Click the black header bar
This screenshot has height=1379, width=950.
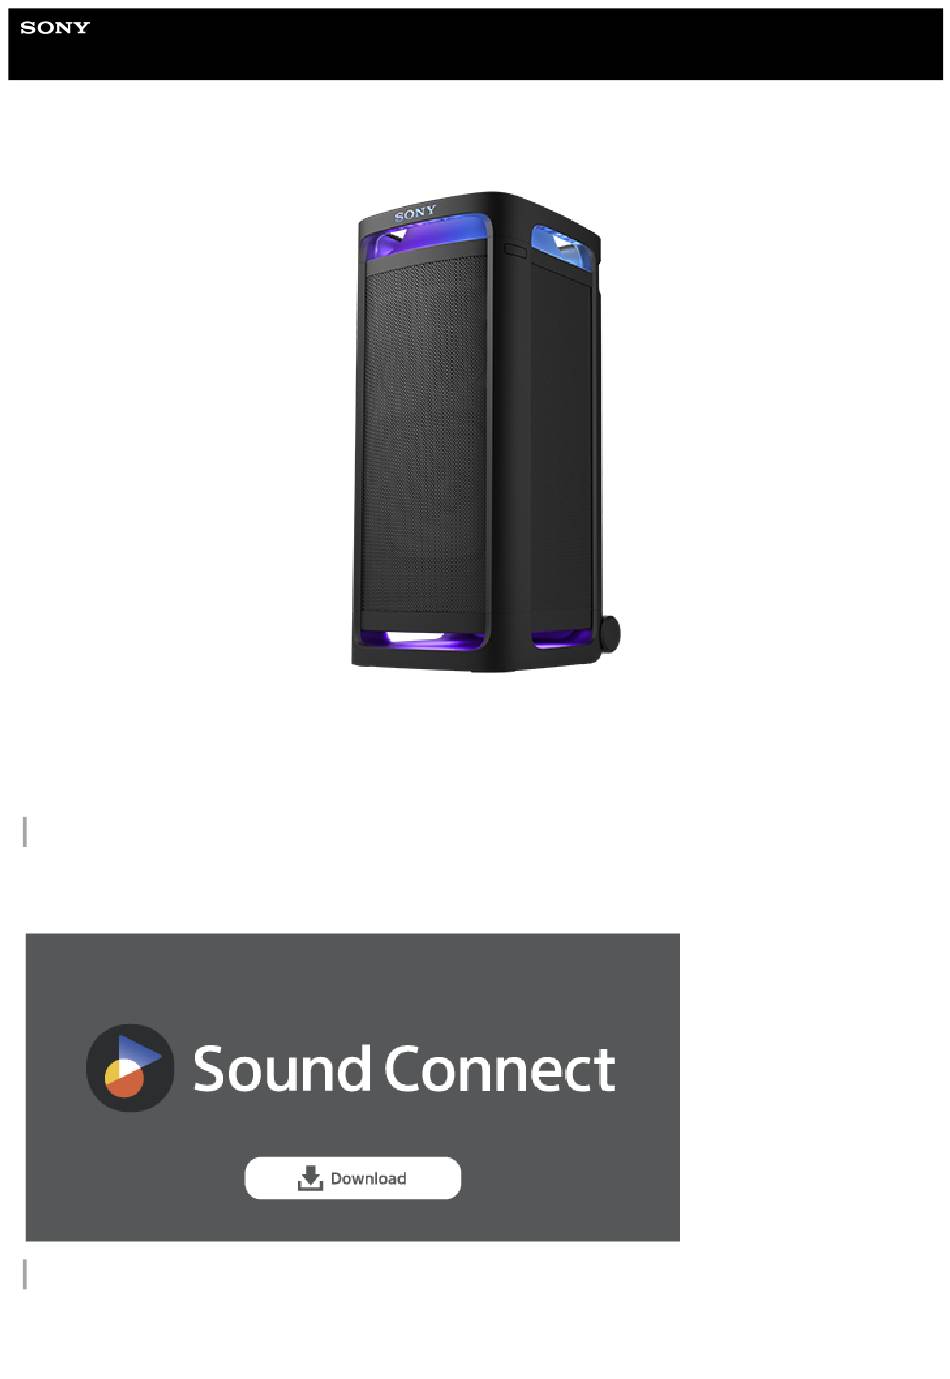tap(475, 44)
